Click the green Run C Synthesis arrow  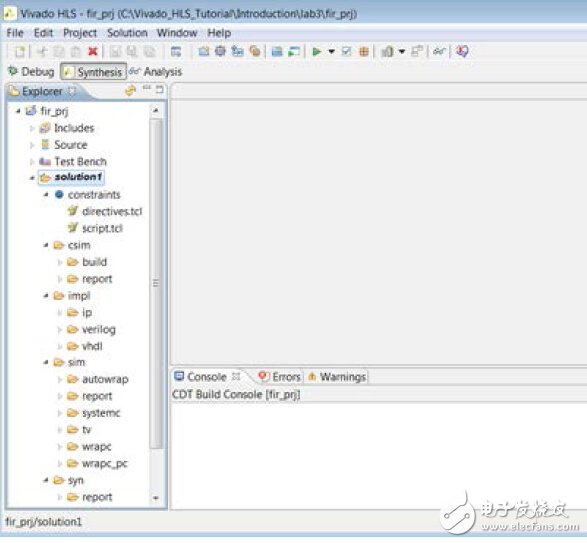pyautogui.click(x=317, y=51)
